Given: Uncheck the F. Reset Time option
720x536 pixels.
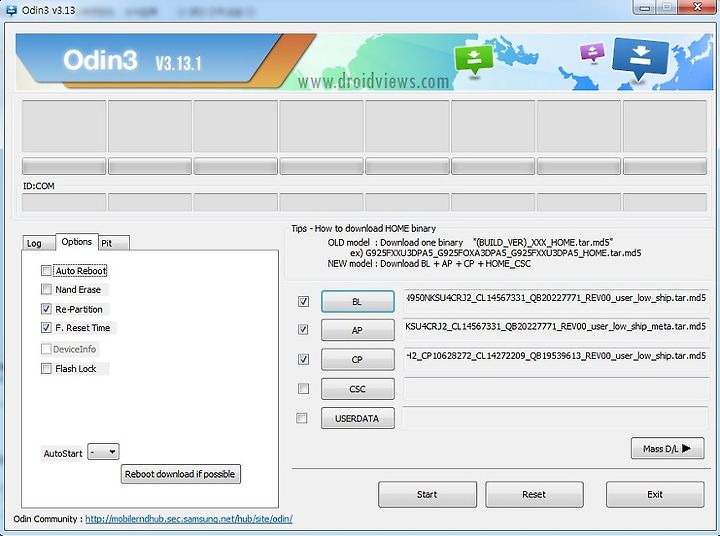Looking at the screenshot, I should (46, 328).
